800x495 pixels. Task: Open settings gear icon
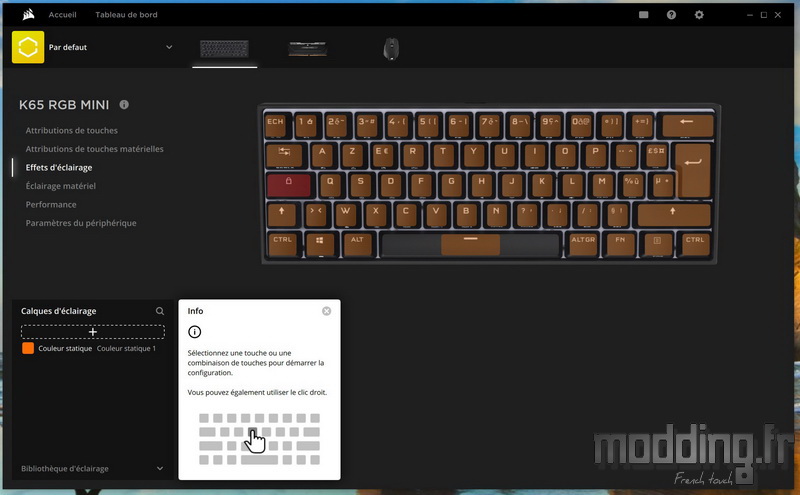point(699,15)
